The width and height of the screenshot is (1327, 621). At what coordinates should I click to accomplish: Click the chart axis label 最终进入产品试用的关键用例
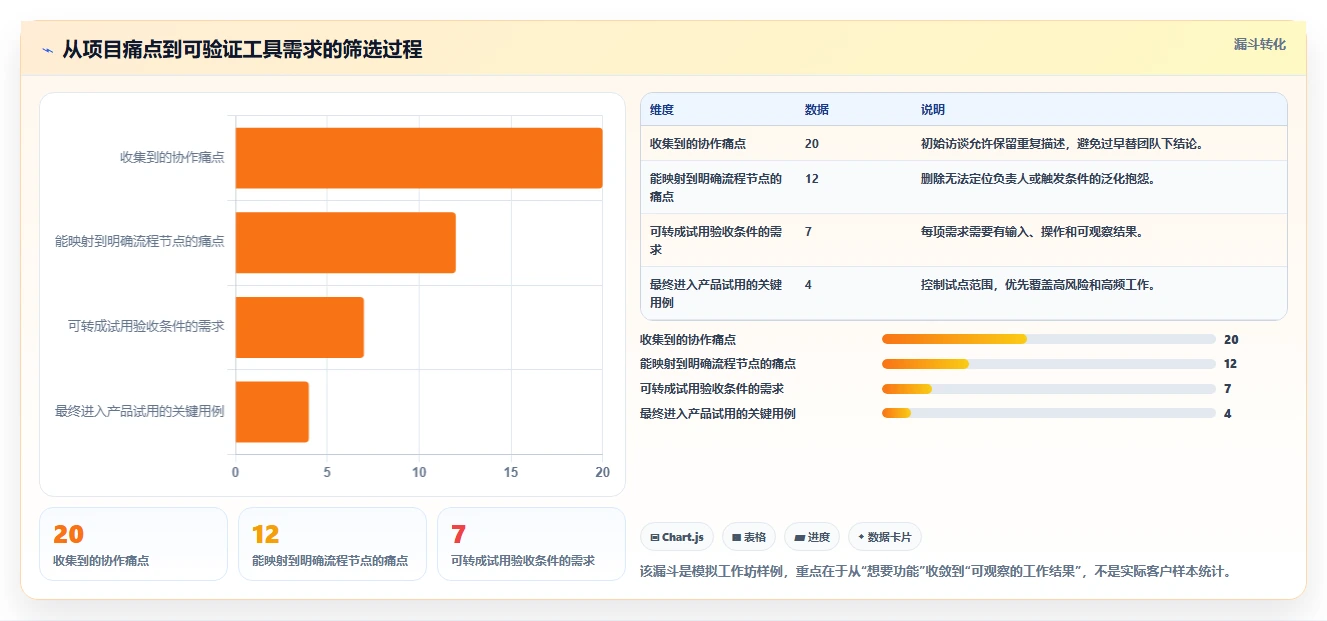(140, 412)
